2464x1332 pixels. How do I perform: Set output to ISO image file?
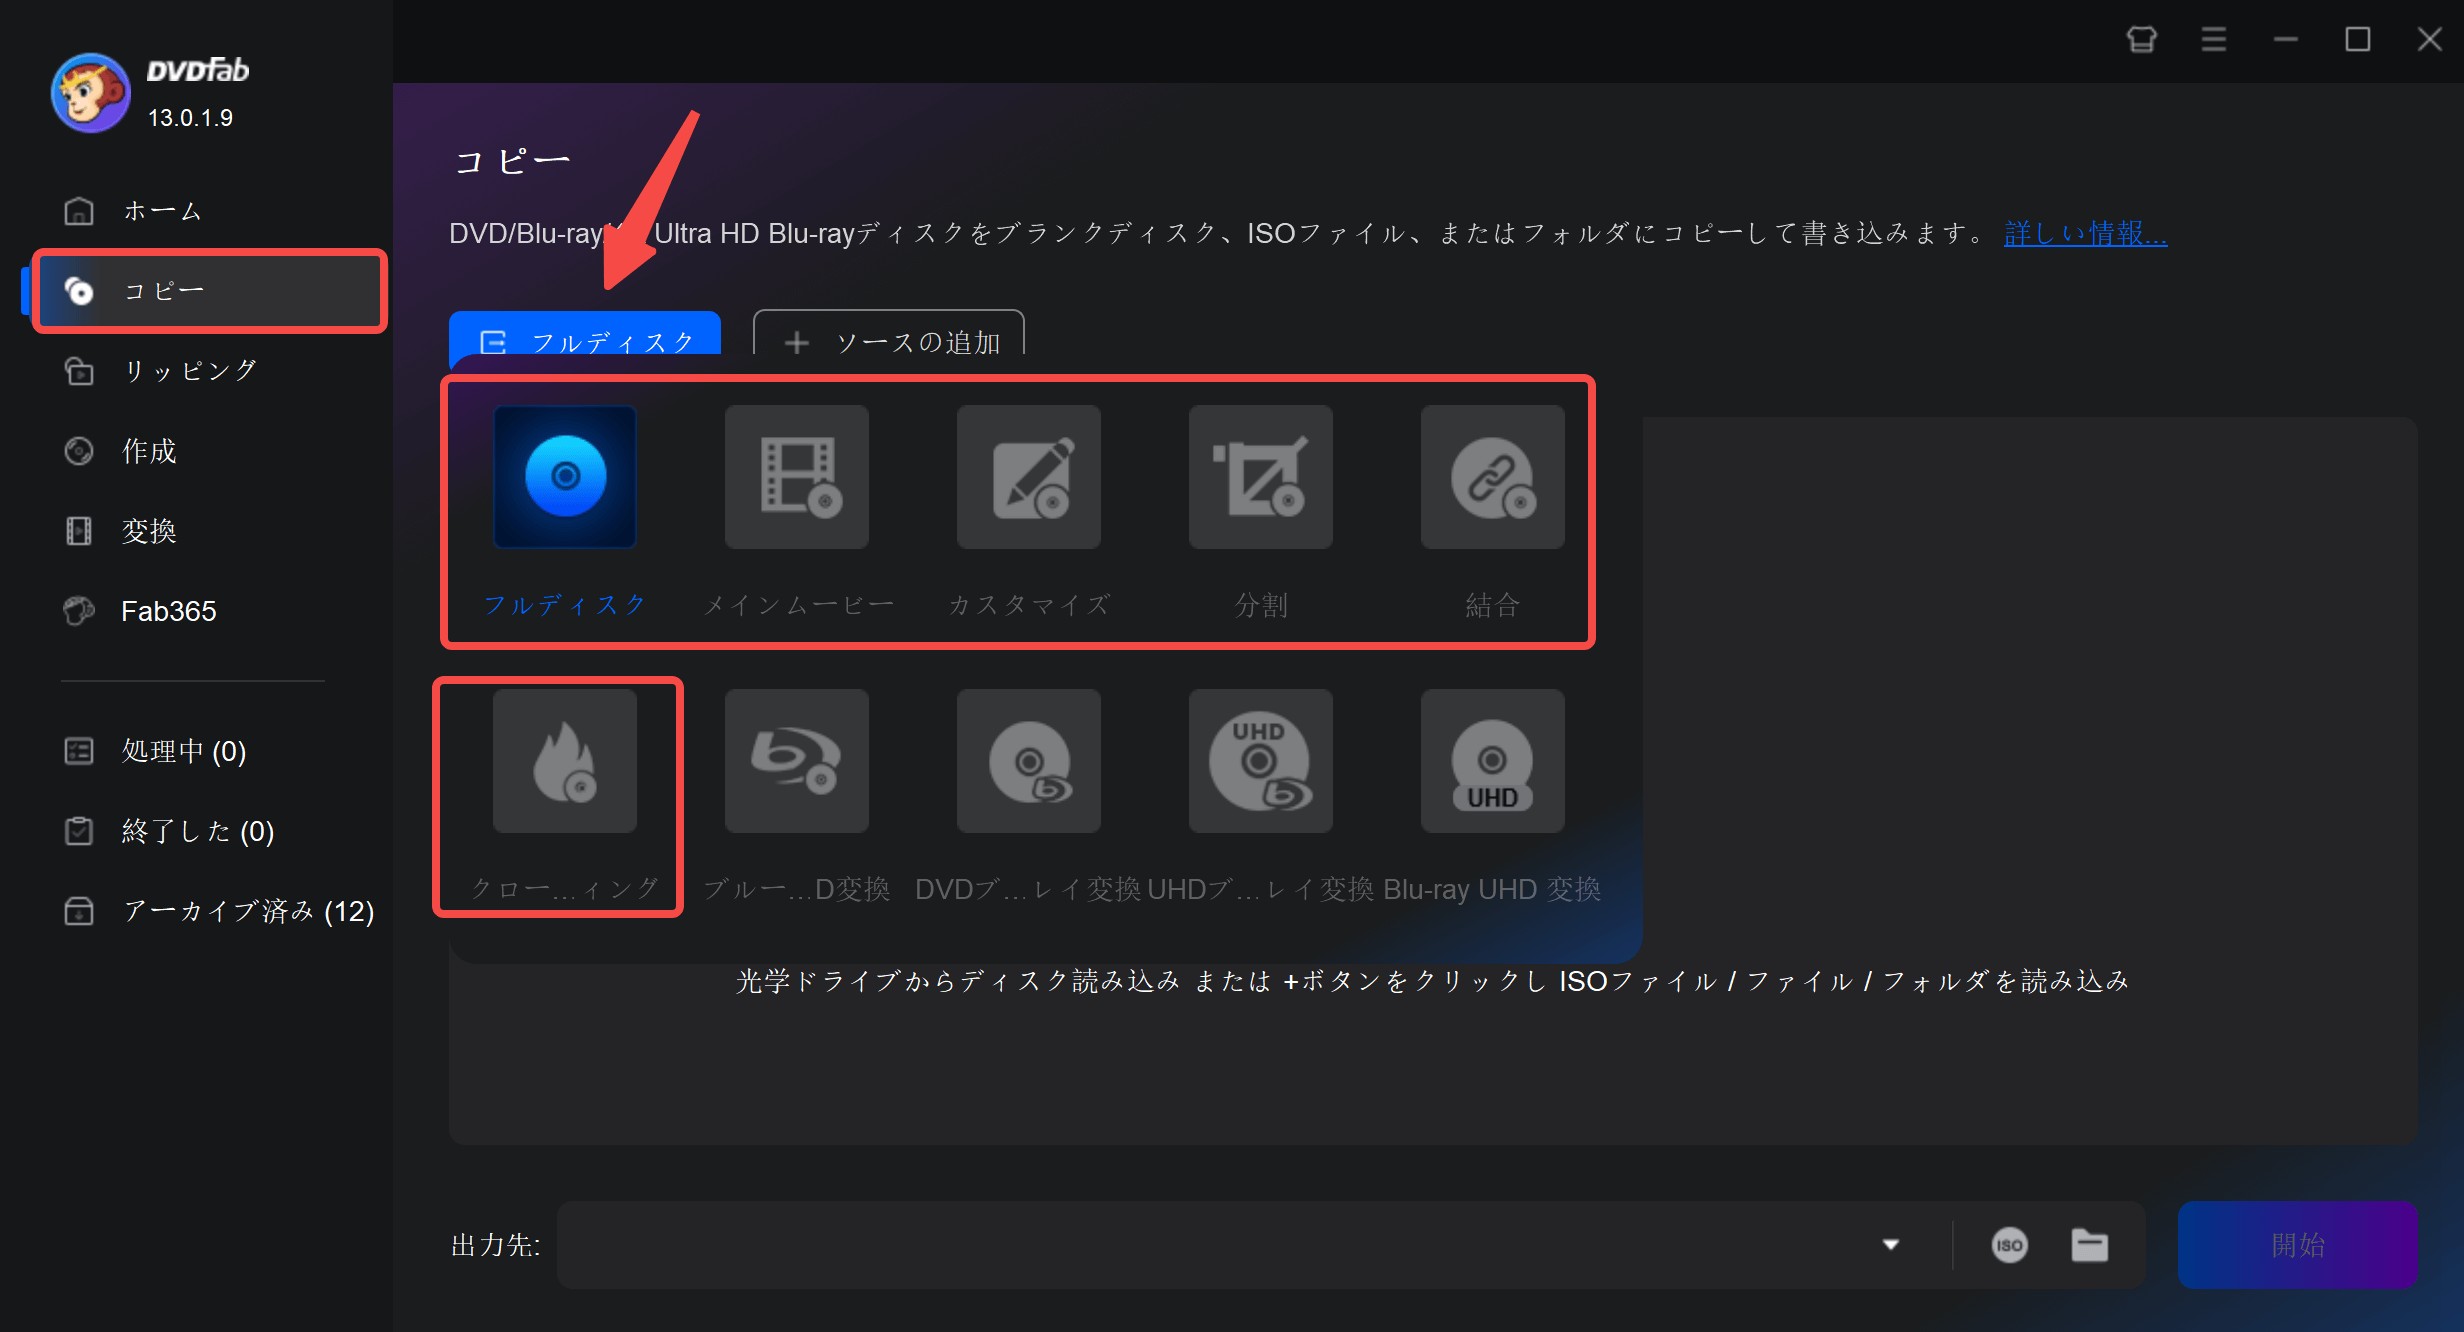click(2009, 1245)
